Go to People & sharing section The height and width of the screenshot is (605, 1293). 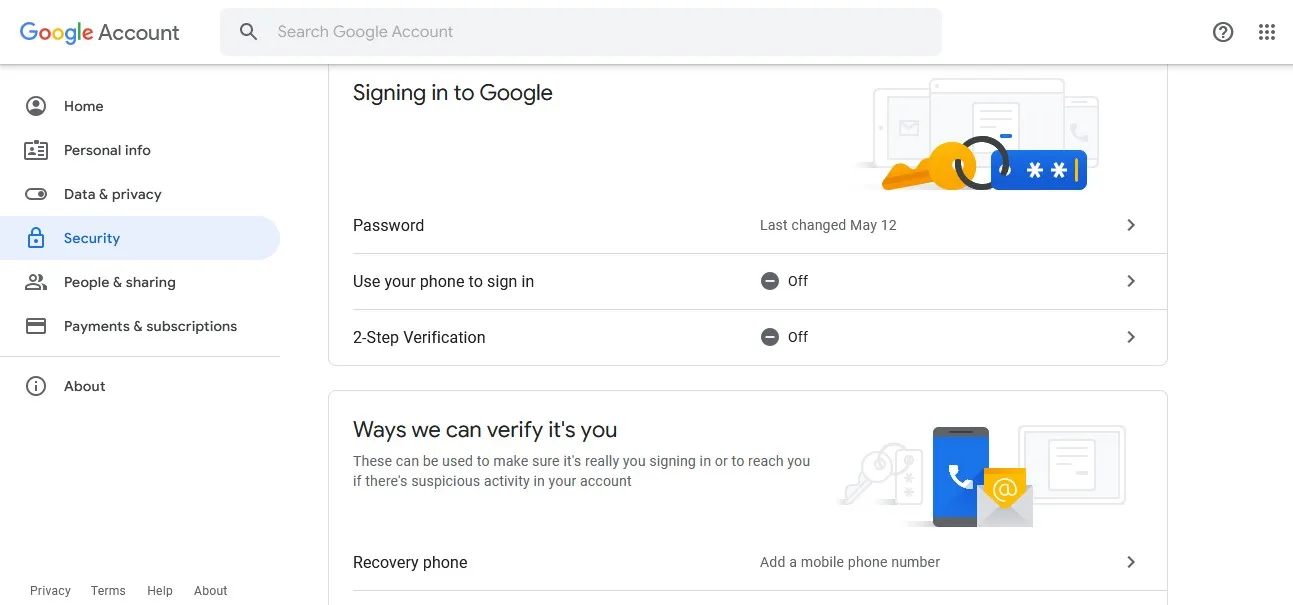(x=140, y=282)
